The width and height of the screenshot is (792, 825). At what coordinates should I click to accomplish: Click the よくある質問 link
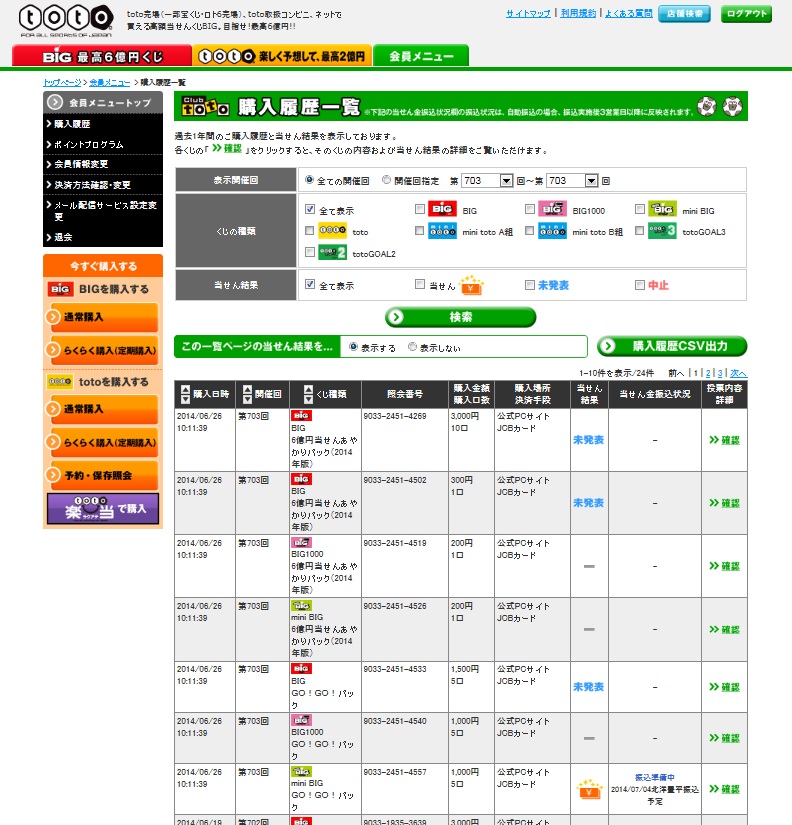click(628, 13)
